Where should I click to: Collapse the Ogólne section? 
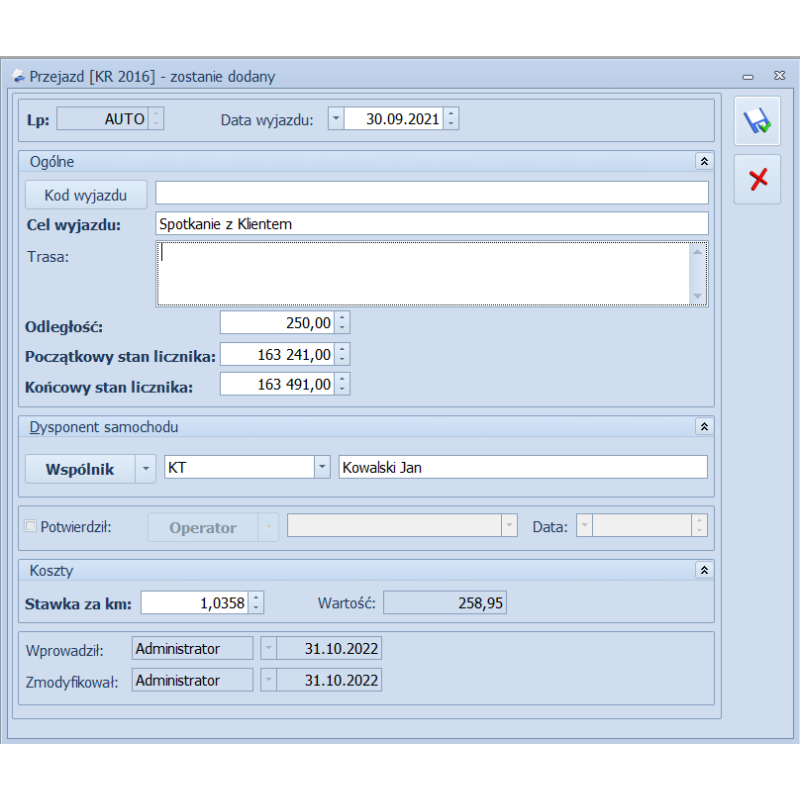click(x=704, y=161)
